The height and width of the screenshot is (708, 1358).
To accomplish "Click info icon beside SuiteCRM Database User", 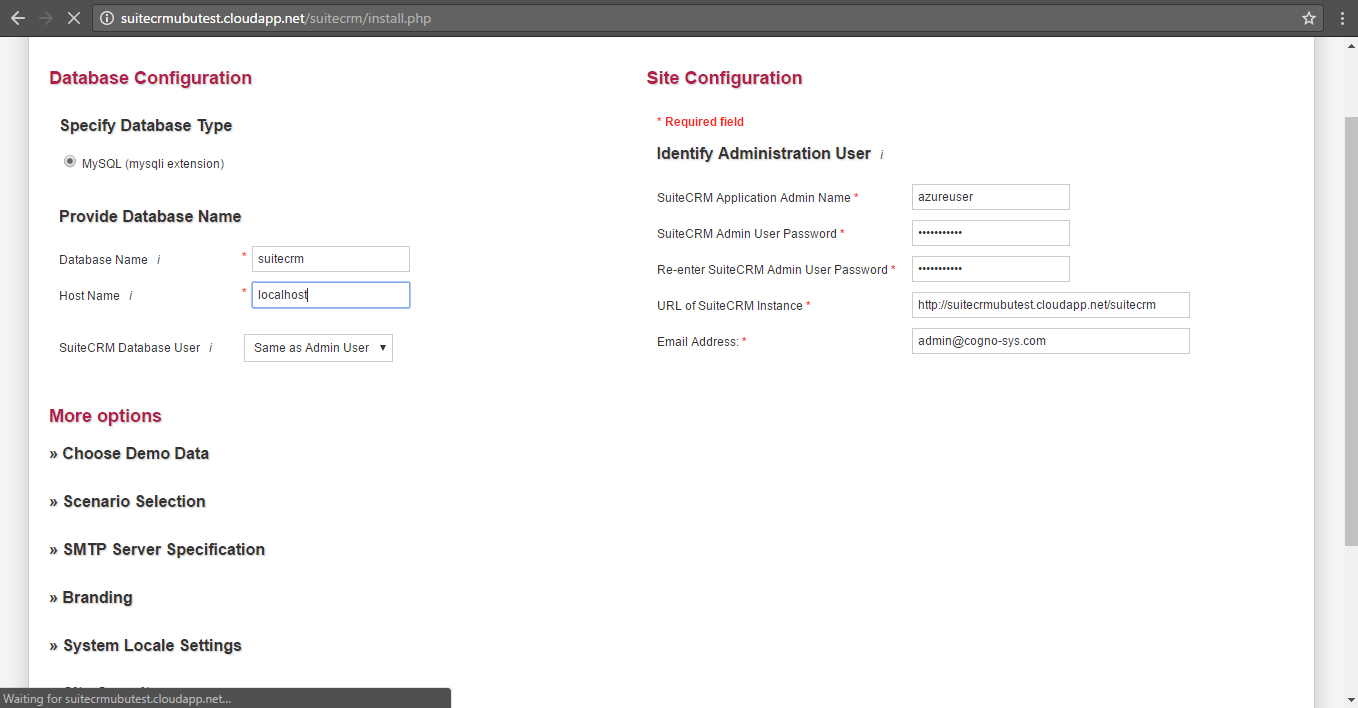I will pos(210,348).
